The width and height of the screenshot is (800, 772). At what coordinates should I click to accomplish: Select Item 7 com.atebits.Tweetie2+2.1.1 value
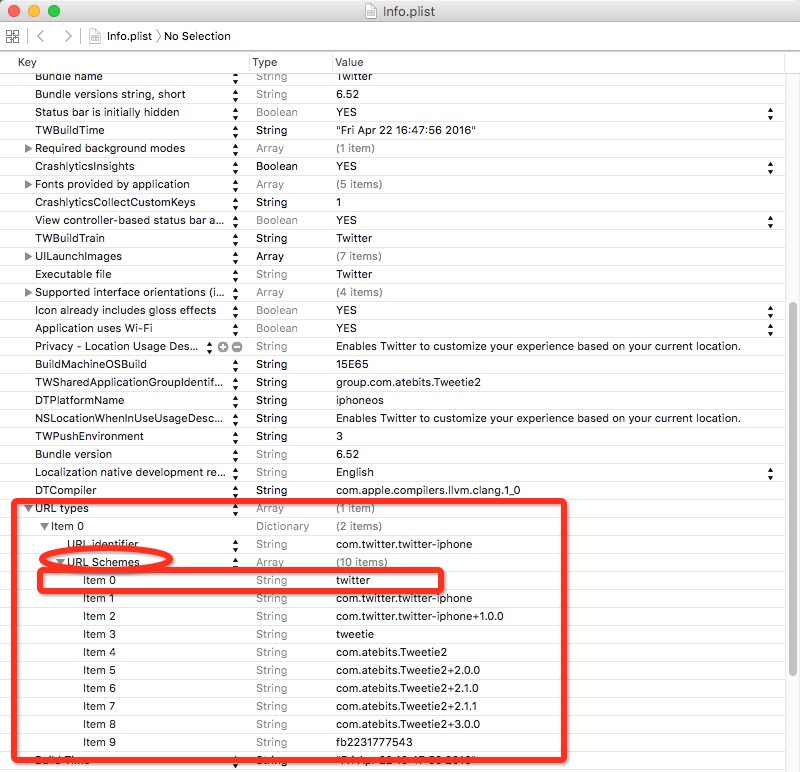pos(407,706)
